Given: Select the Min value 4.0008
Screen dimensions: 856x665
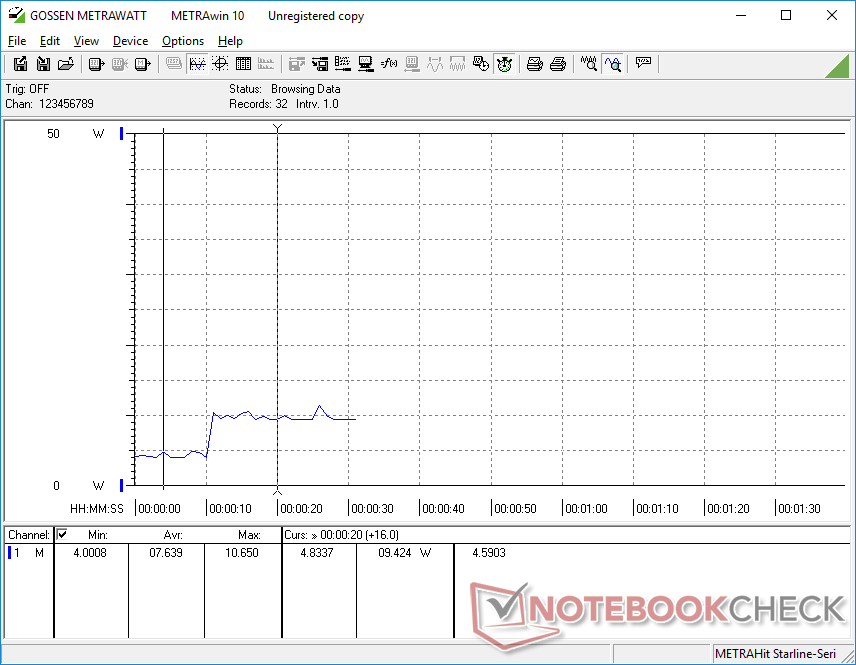Looking at the screenshot, I should tap(90, 553).
